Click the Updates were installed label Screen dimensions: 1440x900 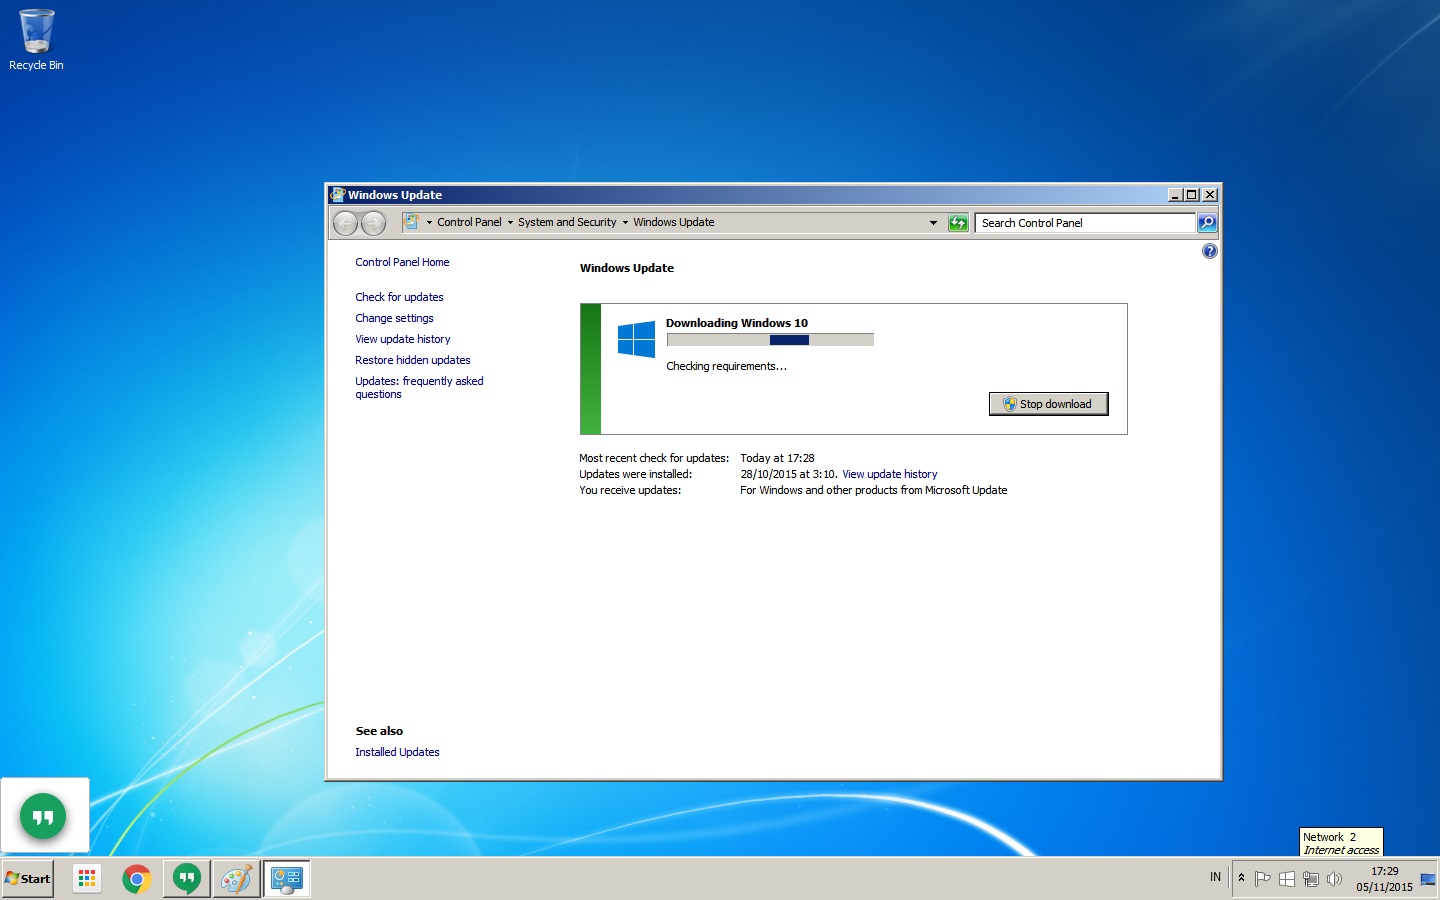pyautogui.click(x=635, y=474)
